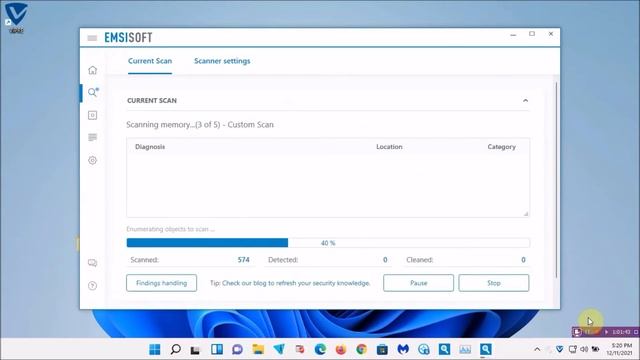Open the Windows Start menu
This screenshot has height=360, width=640.
coord(155,349)
